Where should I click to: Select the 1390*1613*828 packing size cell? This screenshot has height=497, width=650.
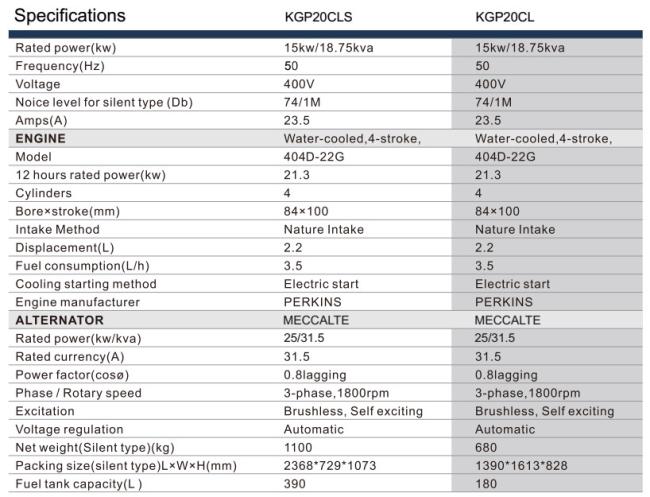click(x=521, y=465)
